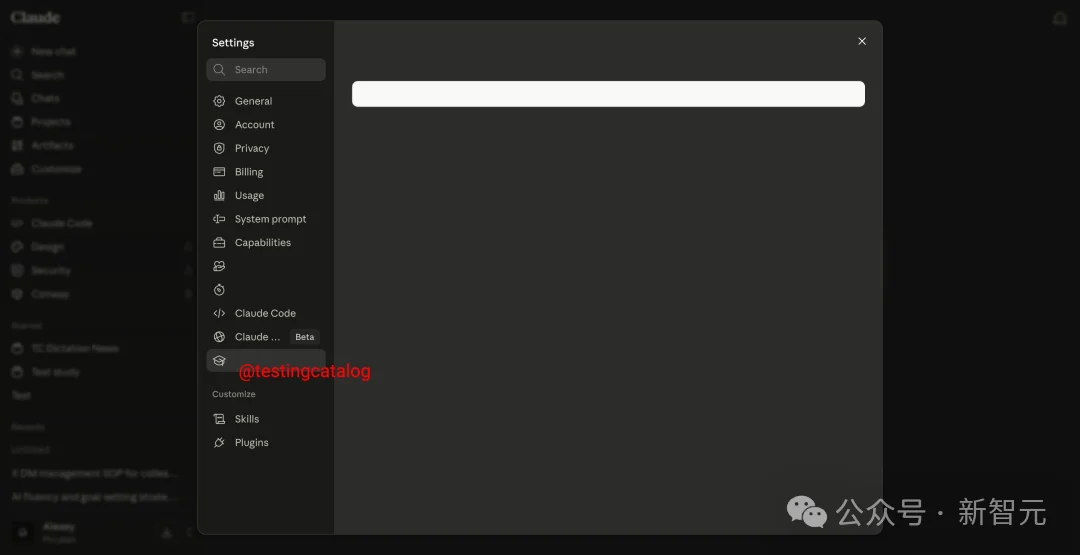Open Claude Code settings in the dialog
This screenshot has height=555, width=1080.
coord(266,313)
